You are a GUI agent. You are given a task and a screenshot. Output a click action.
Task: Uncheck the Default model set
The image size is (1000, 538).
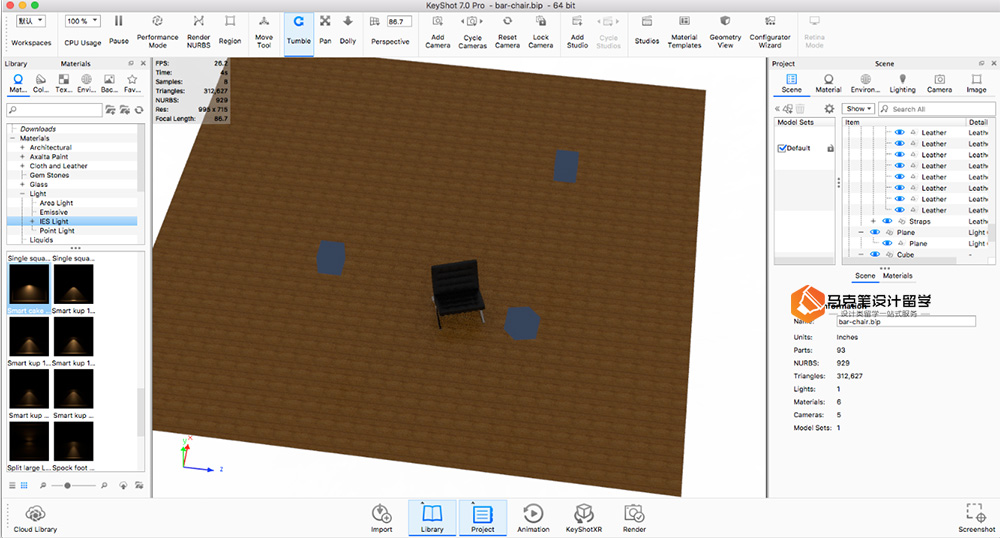(782, 148)
